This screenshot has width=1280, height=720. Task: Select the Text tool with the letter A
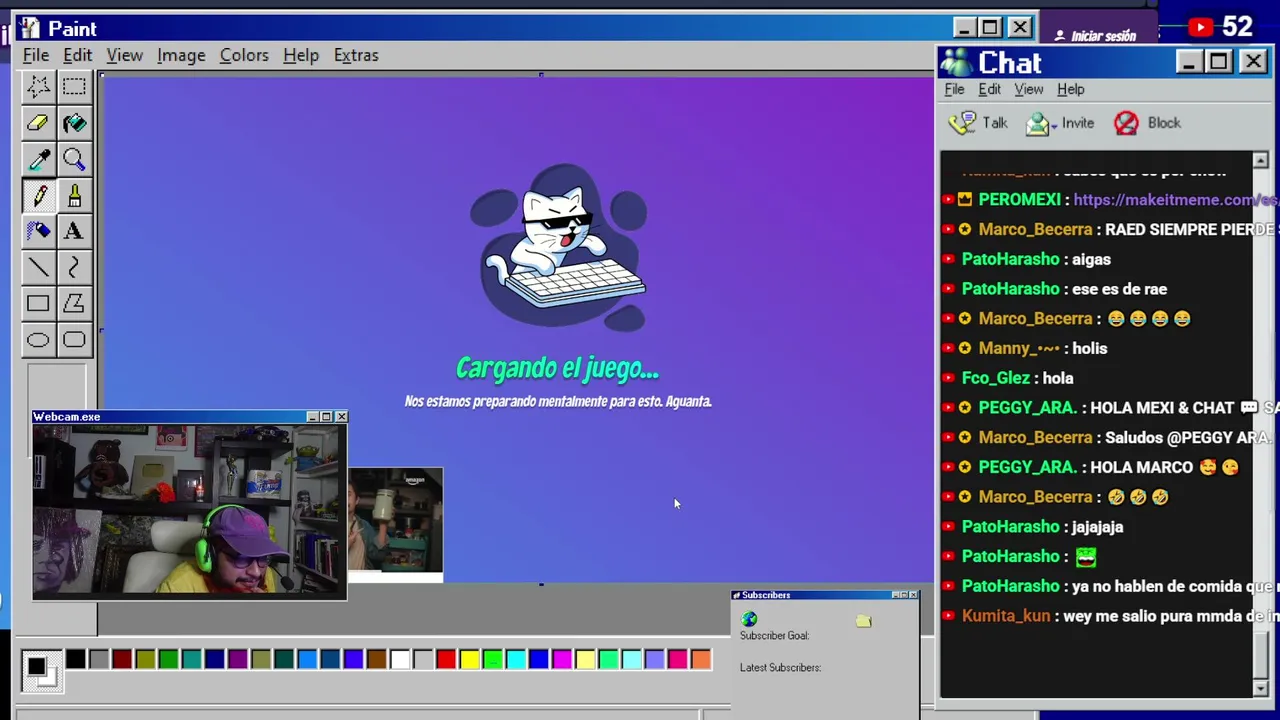click(74, 231)
